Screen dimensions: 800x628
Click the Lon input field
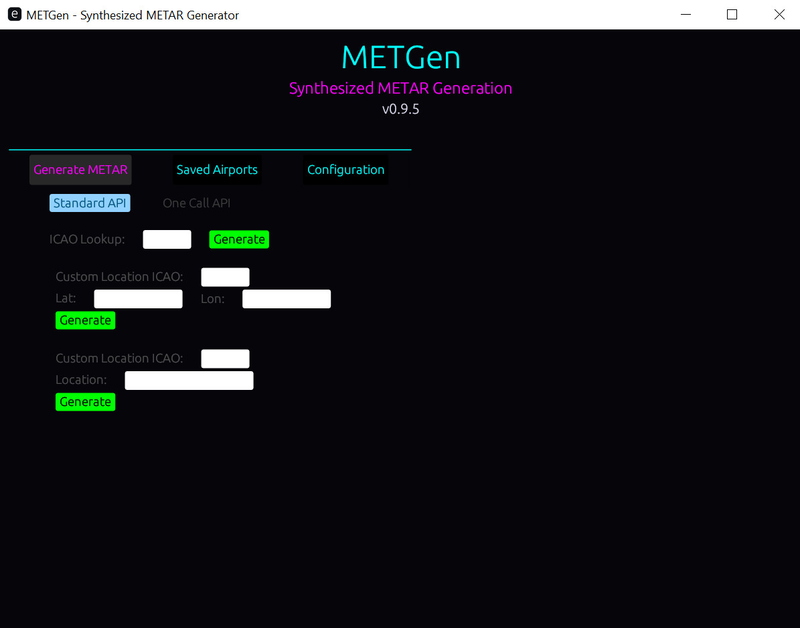pyautogui.click(x=286, y=298)
